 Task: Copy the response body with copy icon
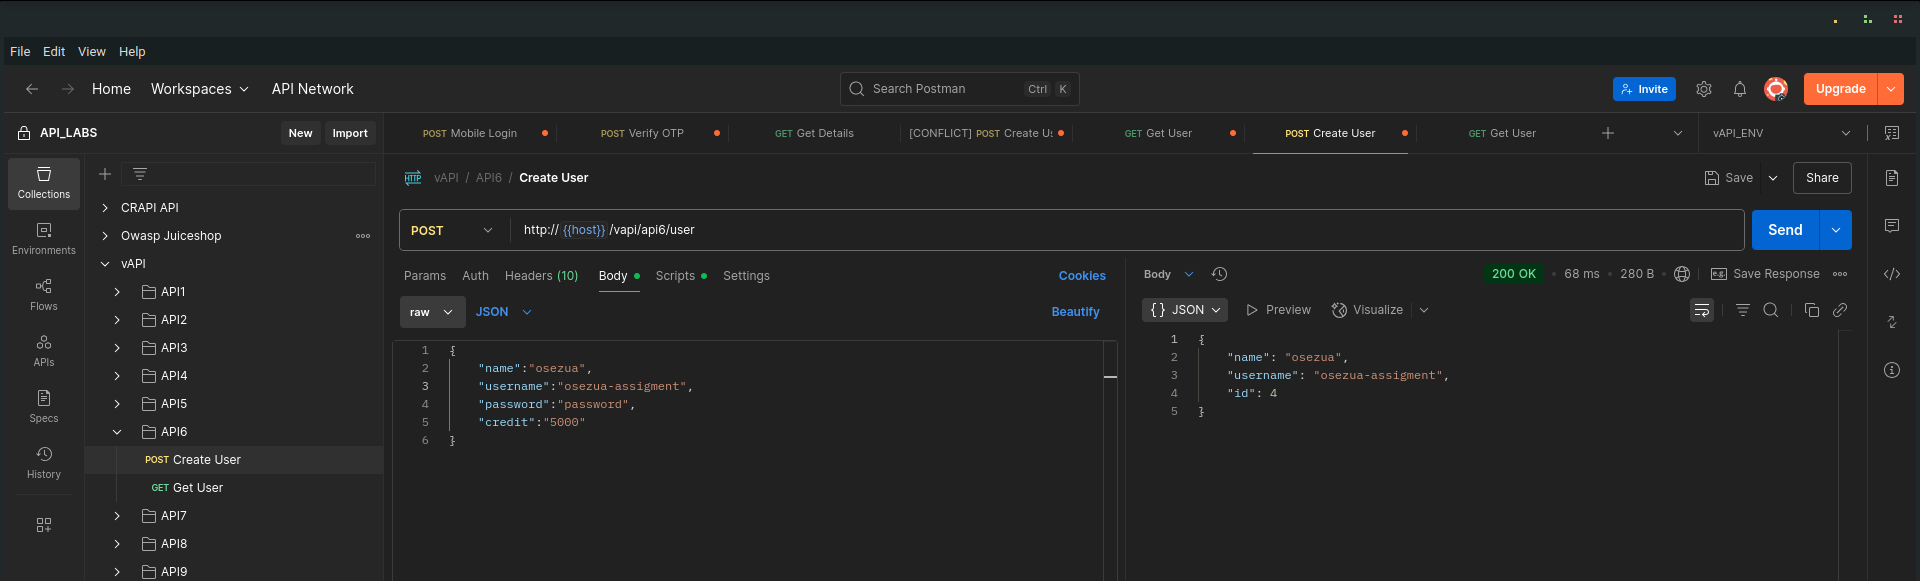[1812, 310]
